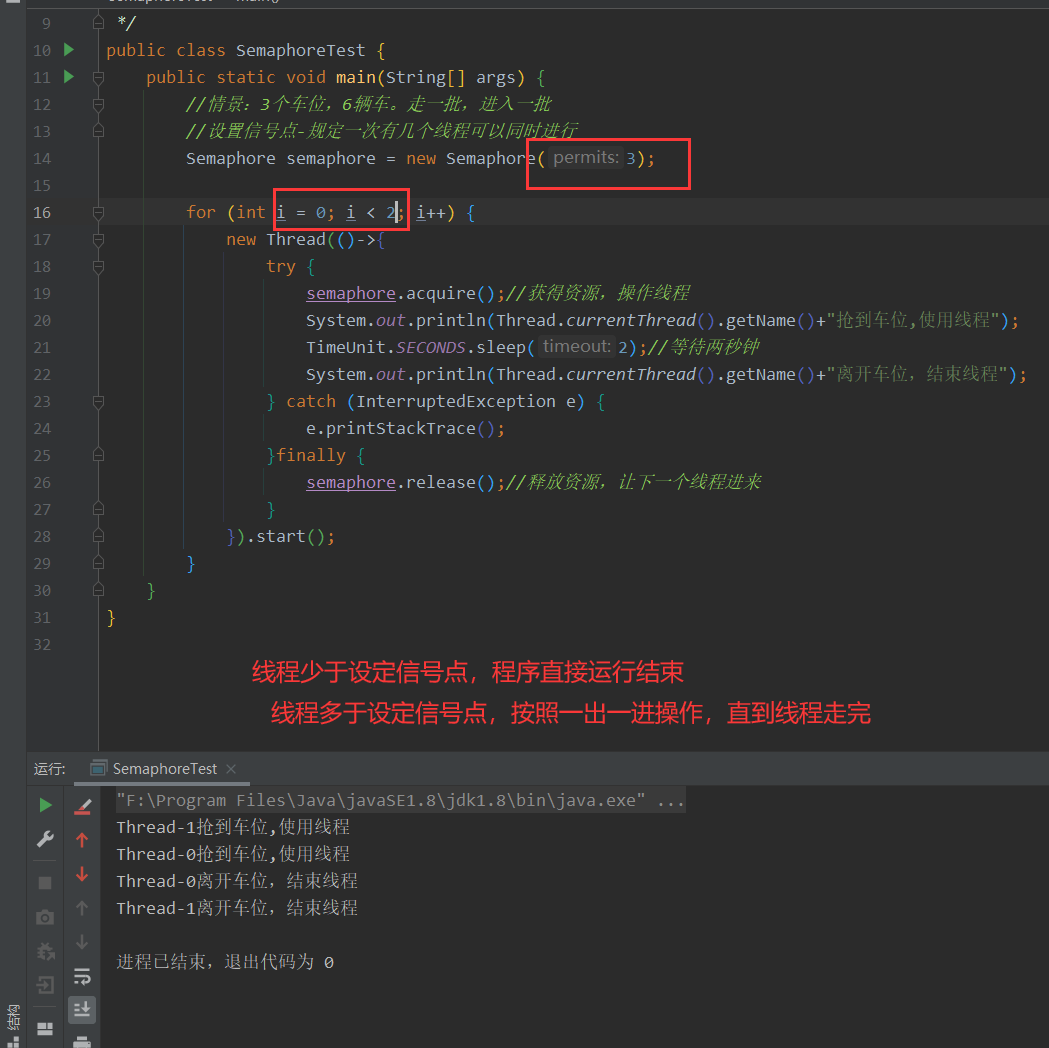
Task: Click line number 14 in gutter
Action: (41, 159)
